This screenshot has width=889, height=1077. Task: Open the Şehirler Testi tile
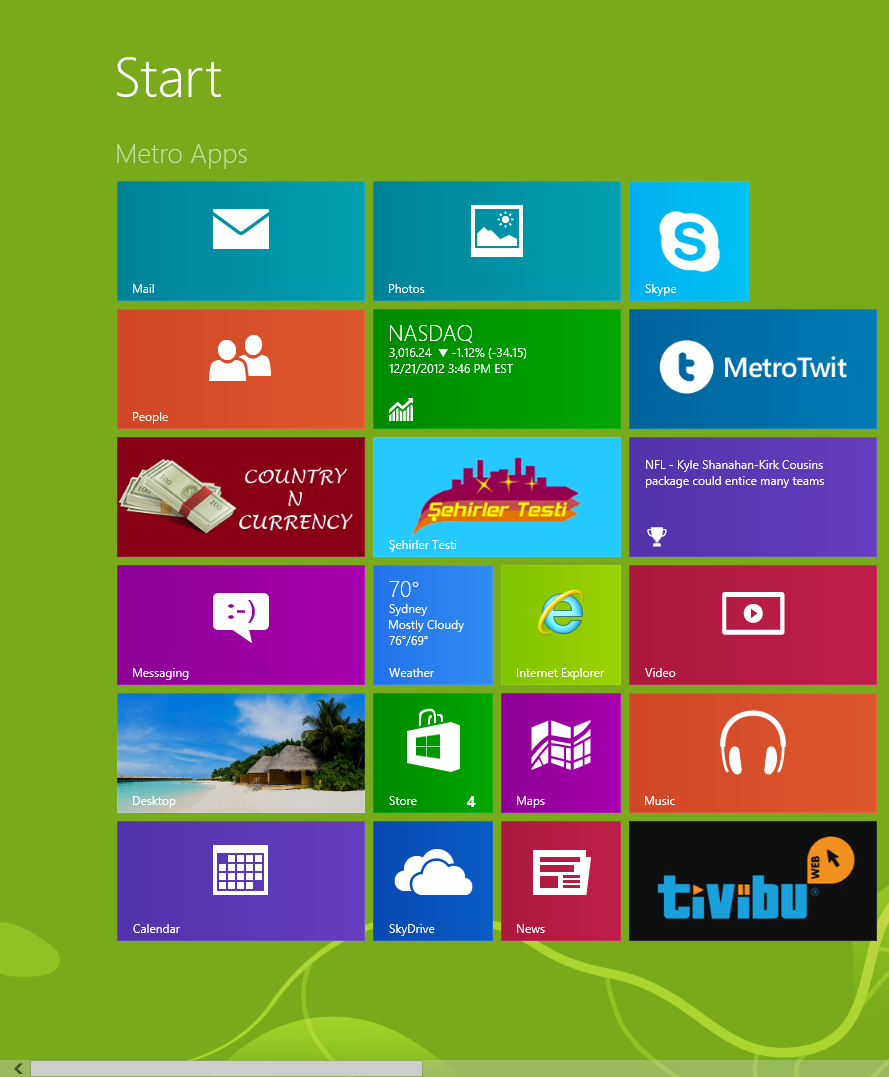click(497, 497)
